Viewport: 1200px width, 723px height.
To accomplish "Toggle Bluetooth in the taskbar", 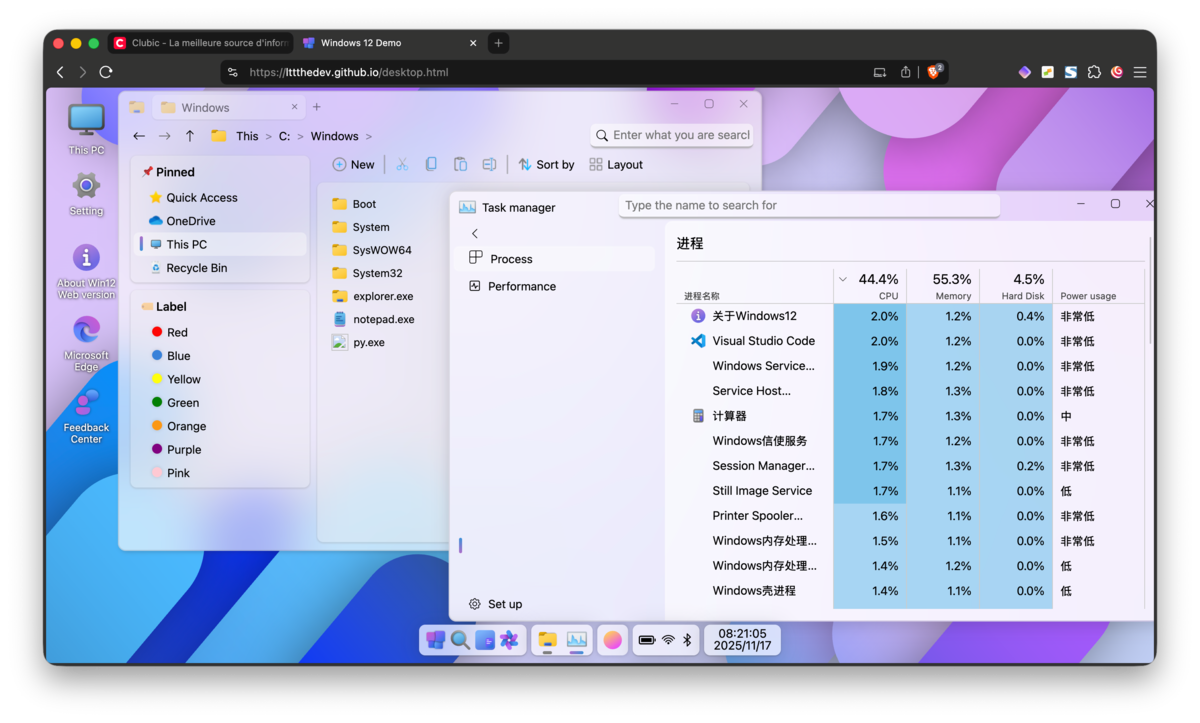I will (x=687, y=640).
